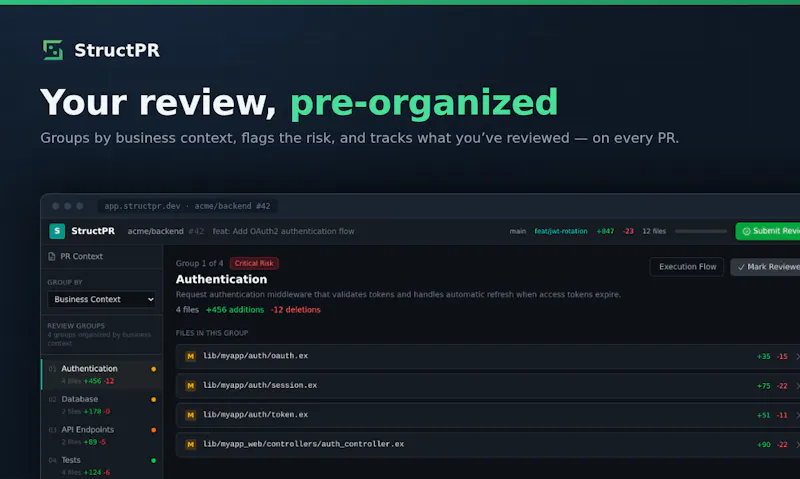Click Authentication group orange status dot
Image resolution: width=800 pixels, height=479 pixels.
154,369
